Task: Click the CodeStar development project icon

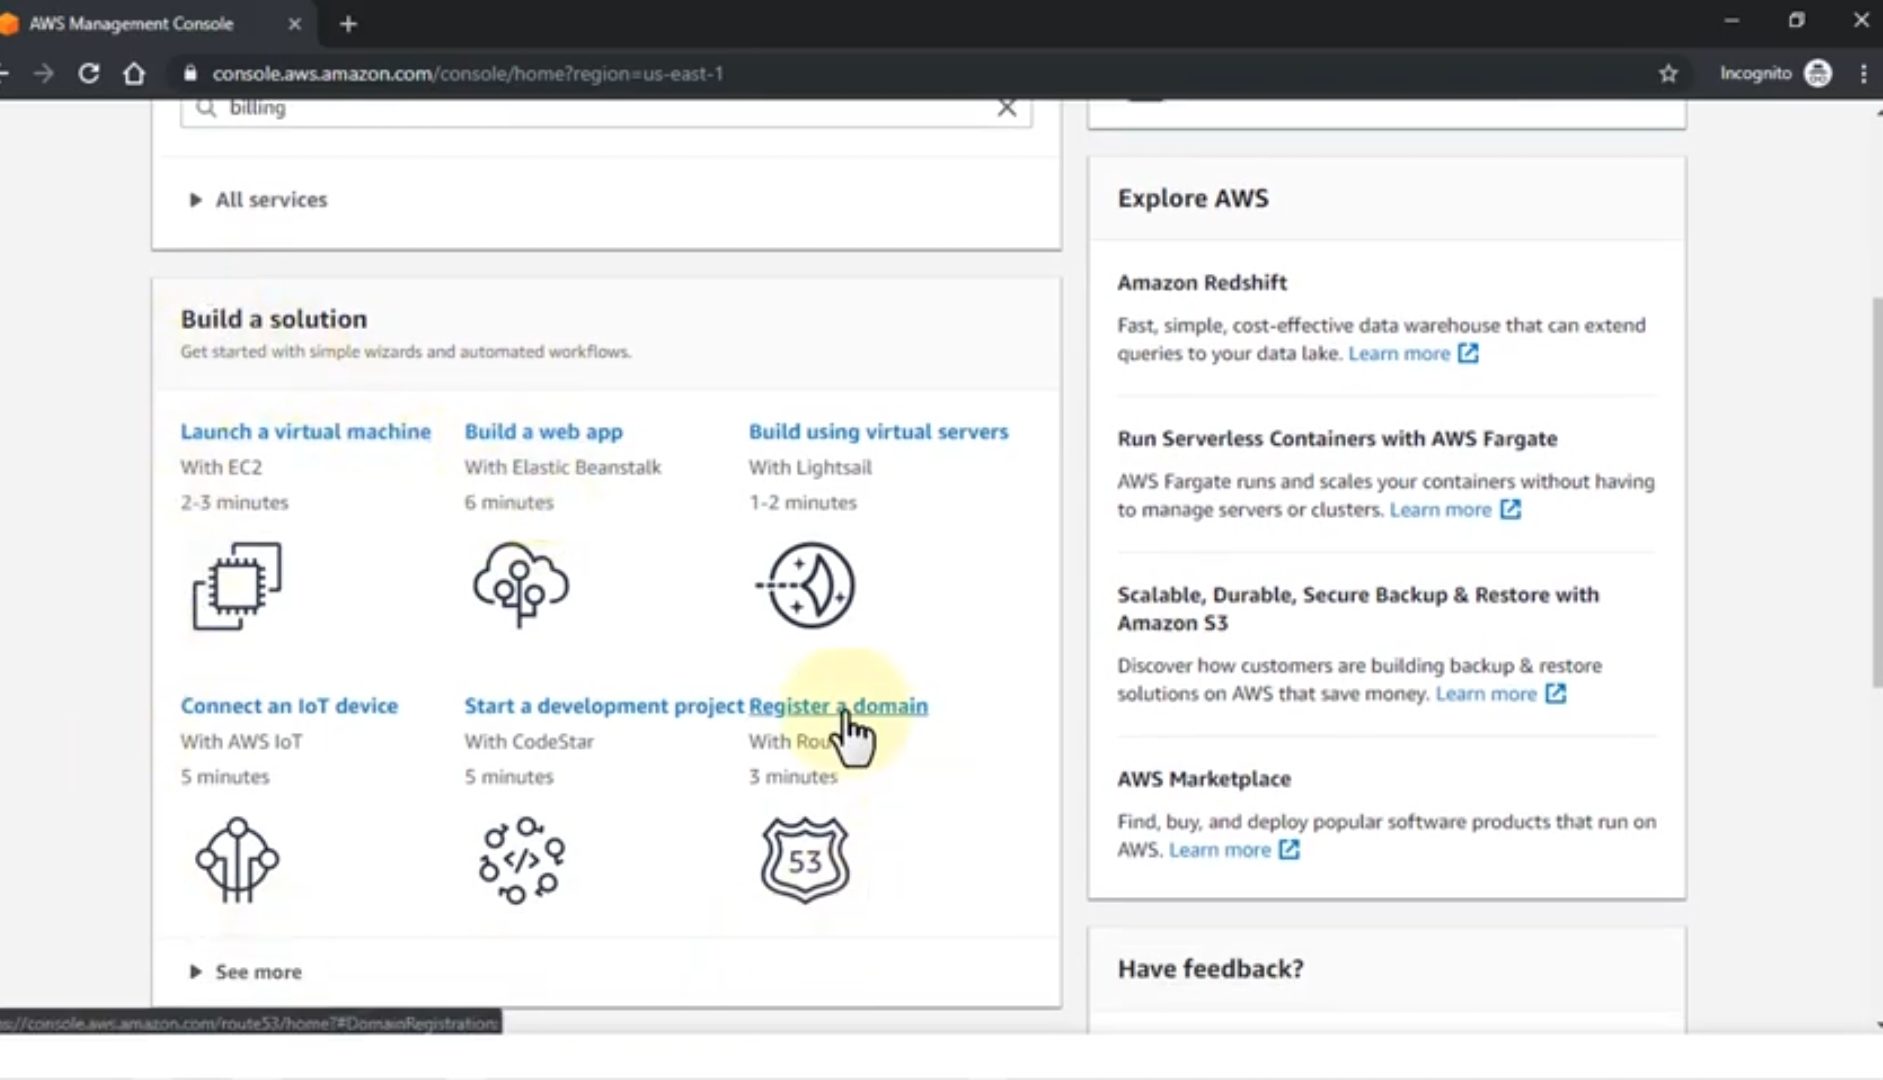Action: click(521, 861)
